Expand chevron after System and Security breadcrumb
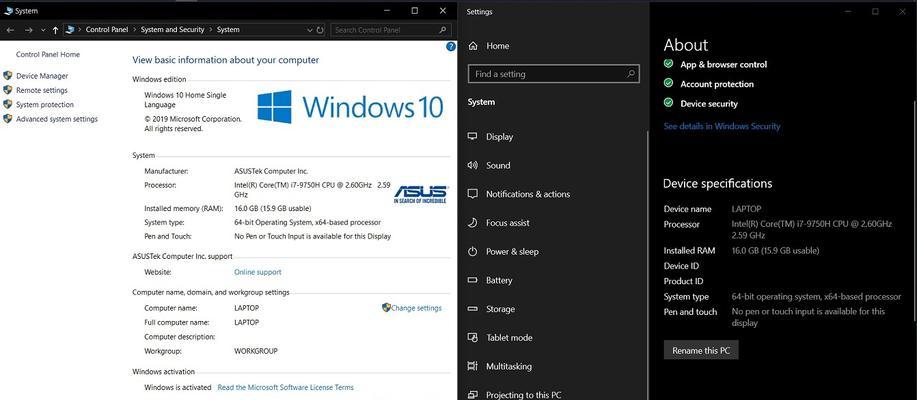 211,30
